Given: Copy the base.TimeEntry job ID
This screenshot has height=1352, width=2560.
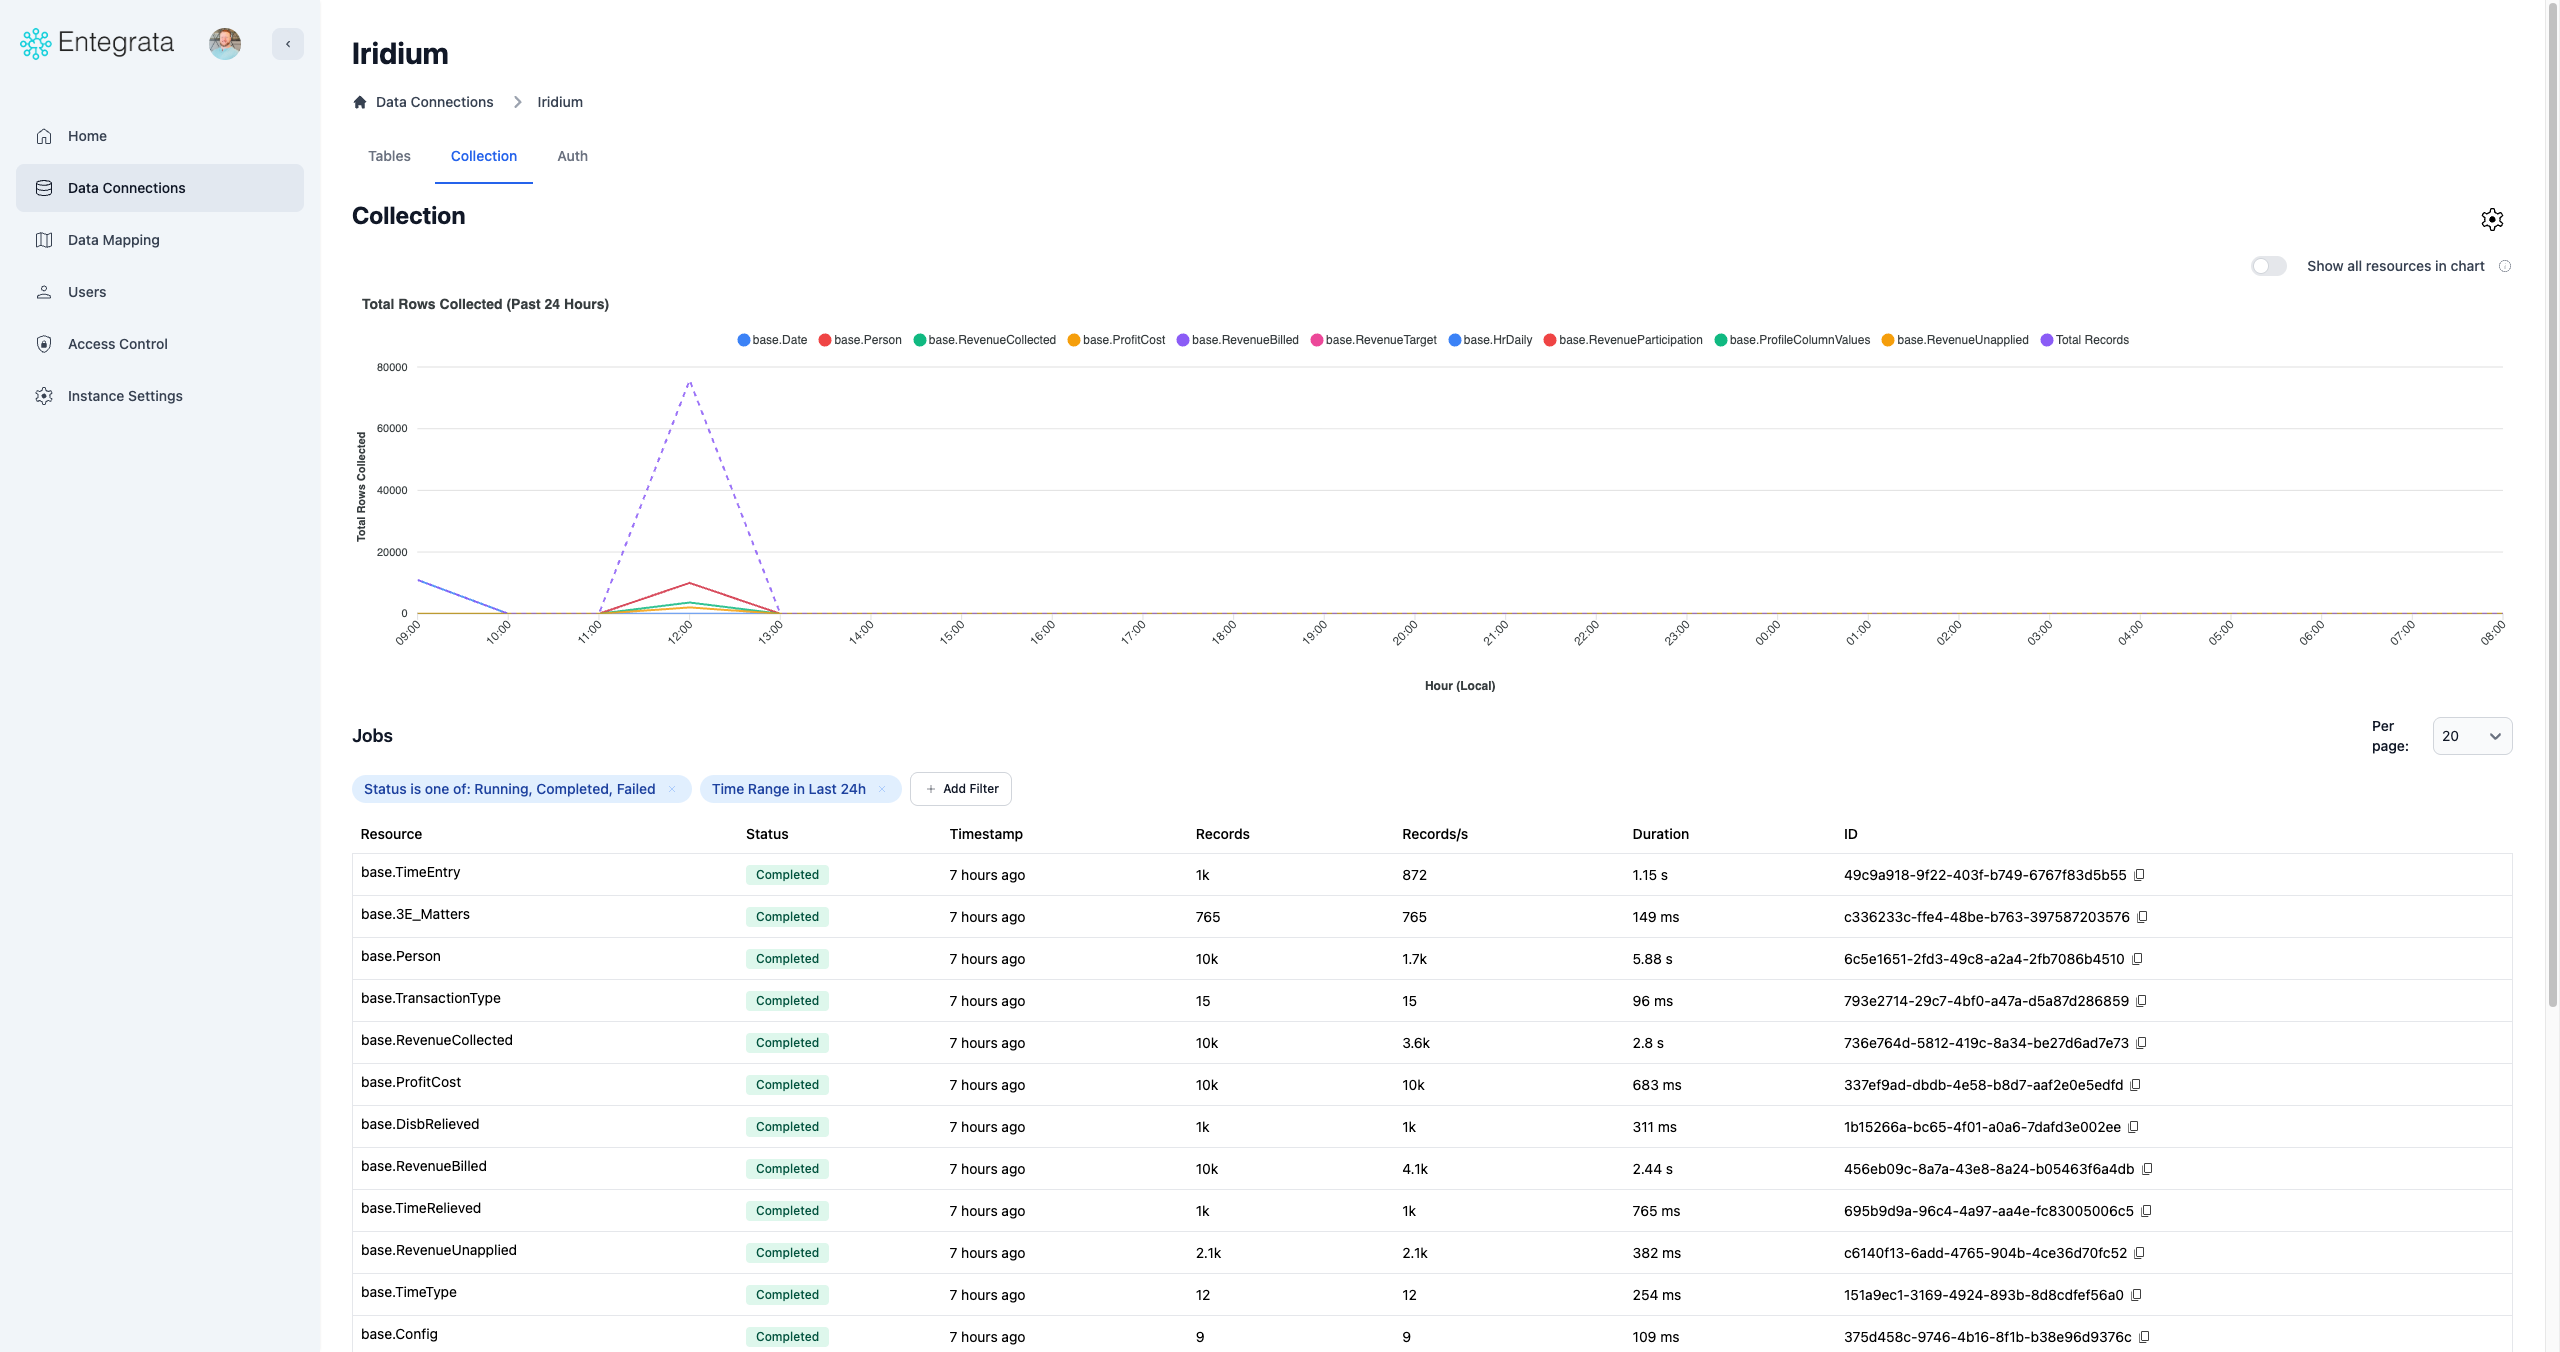Looking at the screenshot, I should pos(2140,875).
